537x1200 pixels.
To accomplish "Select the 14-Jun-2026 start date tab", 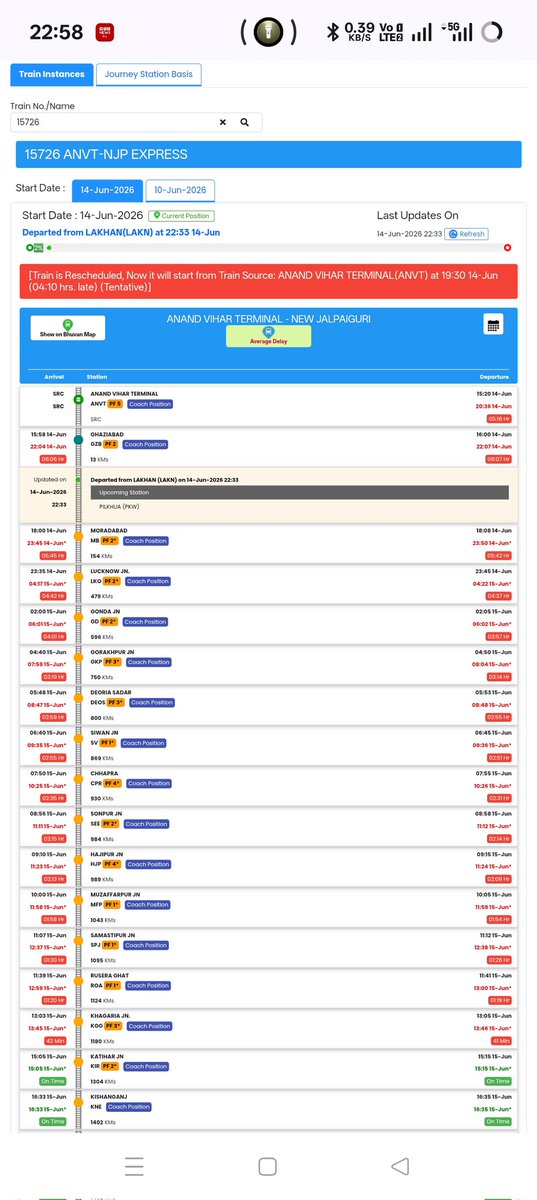I will point(107,190).
